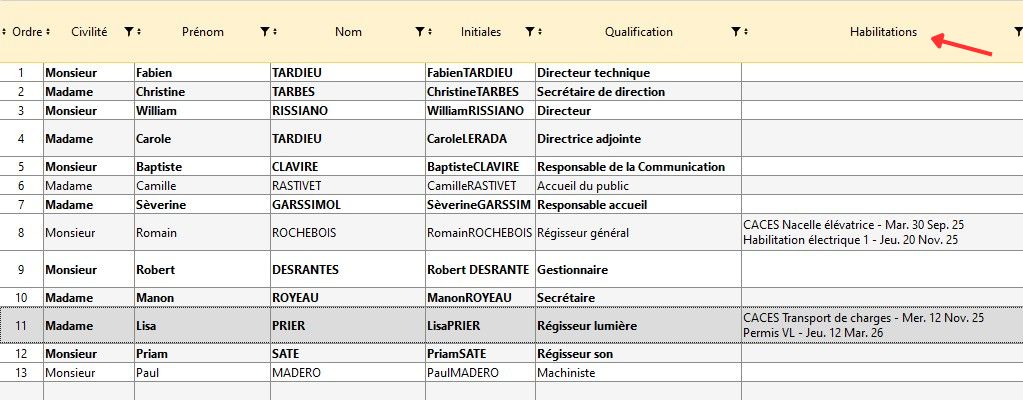Click Lisa PRIER's CACES Transport habilitation entry
This screenshot has height=400, width=1023.
click(x=864, y=318)
